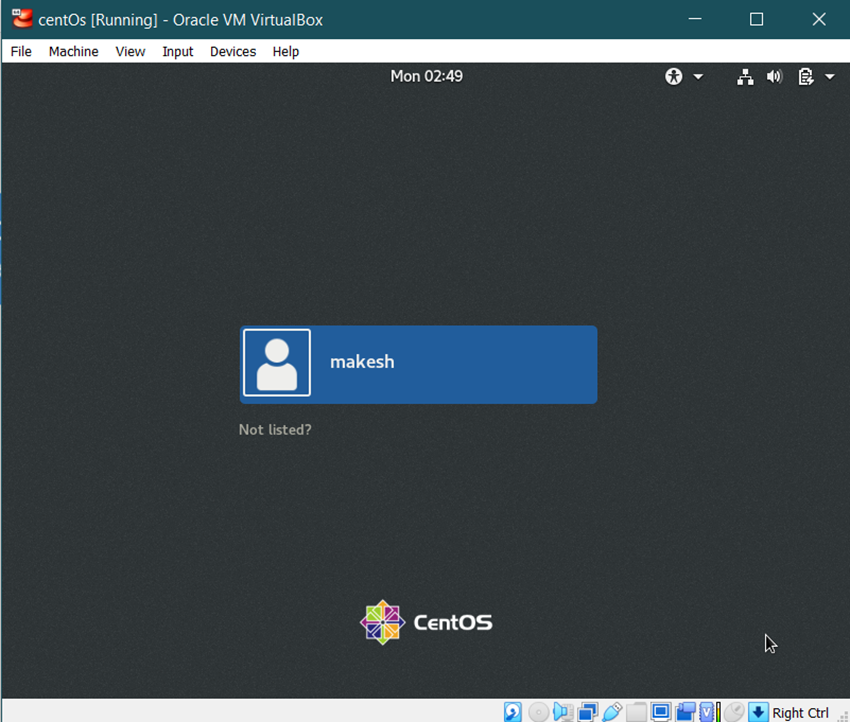Viewport: 850px width, 722px height.
Task: Click the shared folders status icon
Action: click(x=636, y=712)
